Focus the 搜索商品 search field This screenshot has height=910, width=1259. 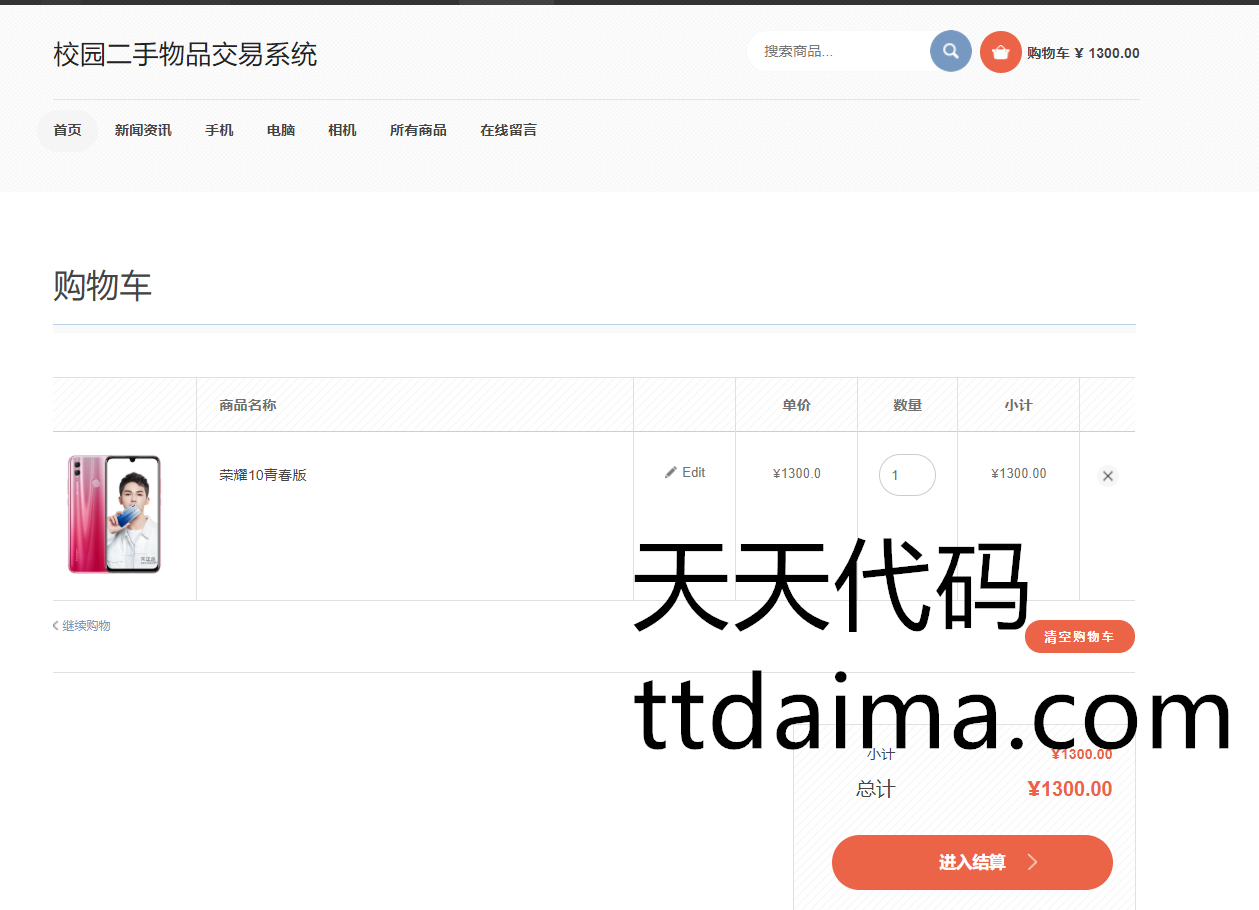[838, 51]
